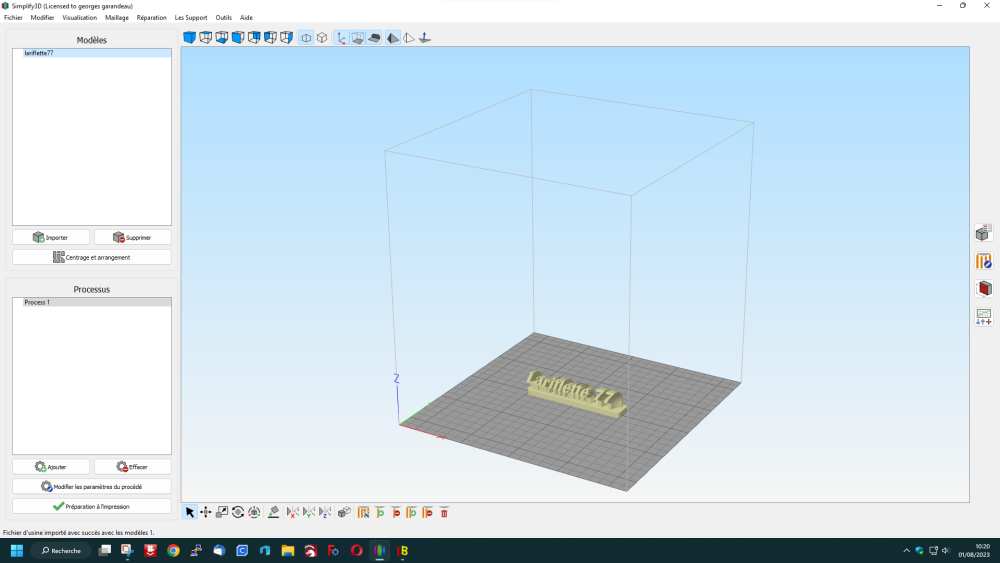Open the cross section view icon on right sidebar
This screenshot has width=1000, height=563.
(984, 289)
